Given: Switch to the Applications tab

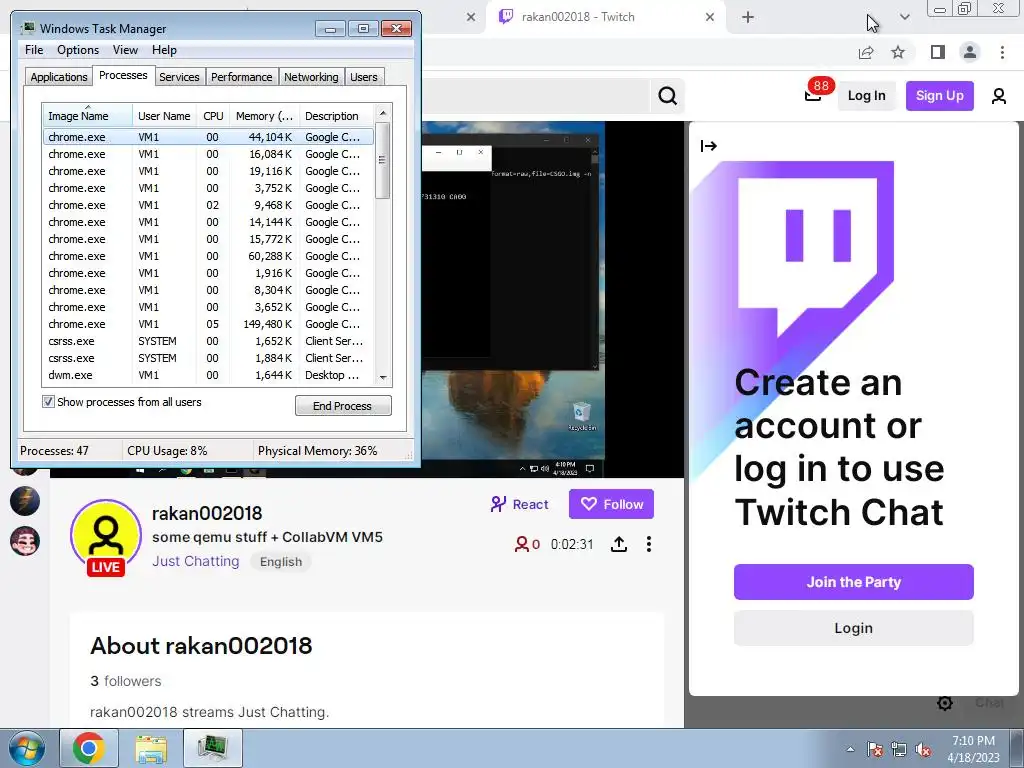Looking at the screenshot, I should 59,77.
